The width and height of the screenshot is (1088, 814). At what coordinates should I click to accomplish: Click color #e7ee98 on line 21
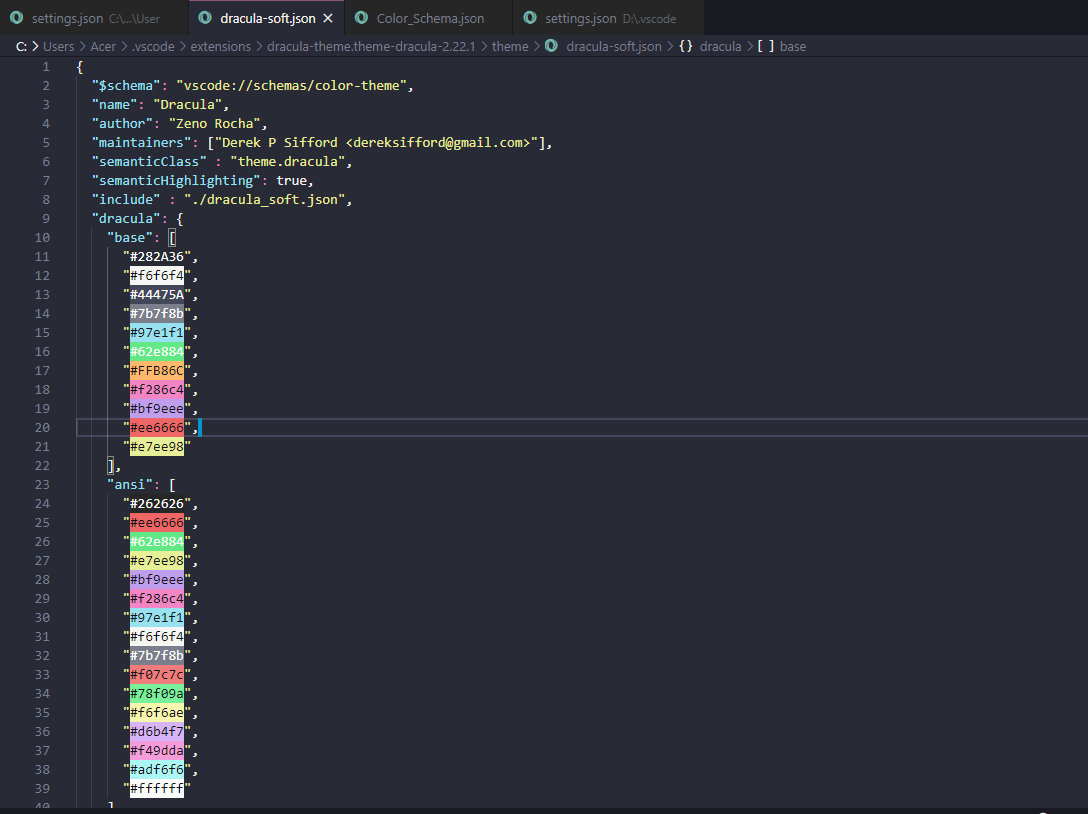coord(157,447)
